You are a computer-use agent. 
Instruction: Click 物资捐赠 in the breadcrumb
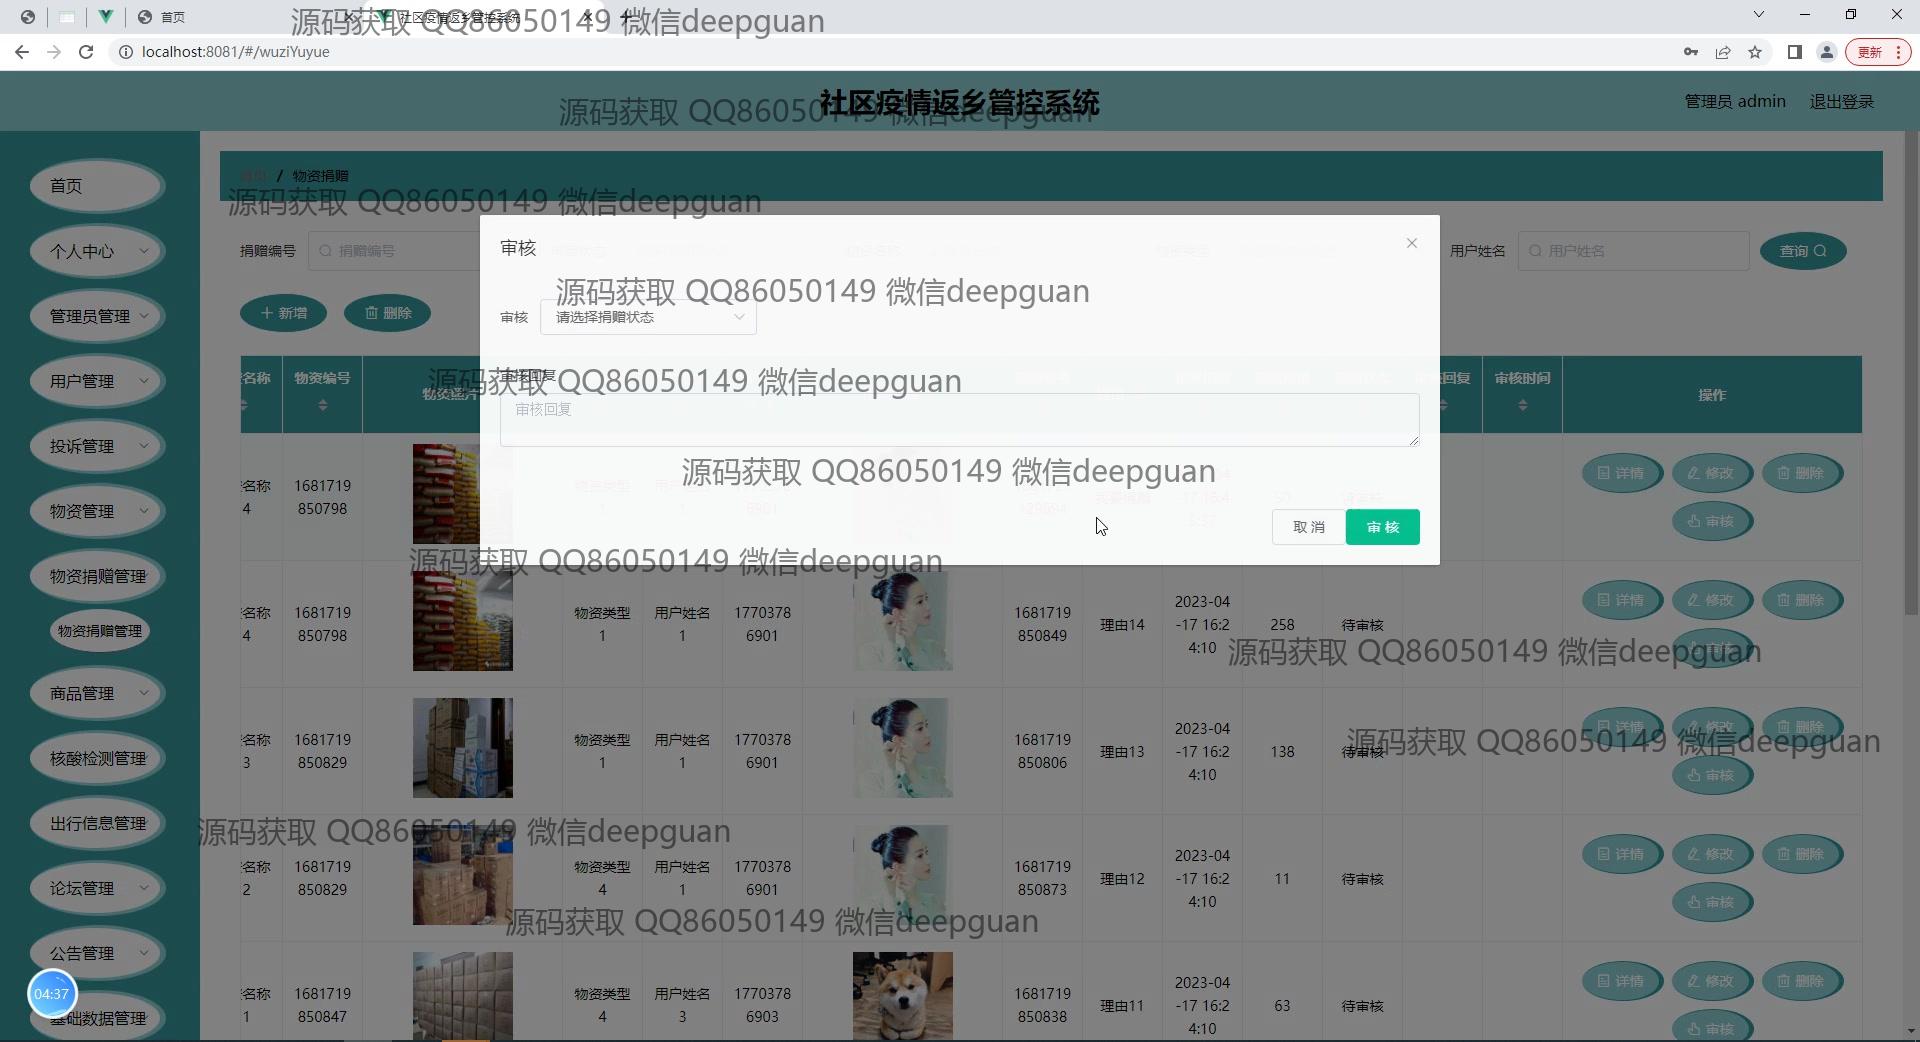click(x=320, y=176)
